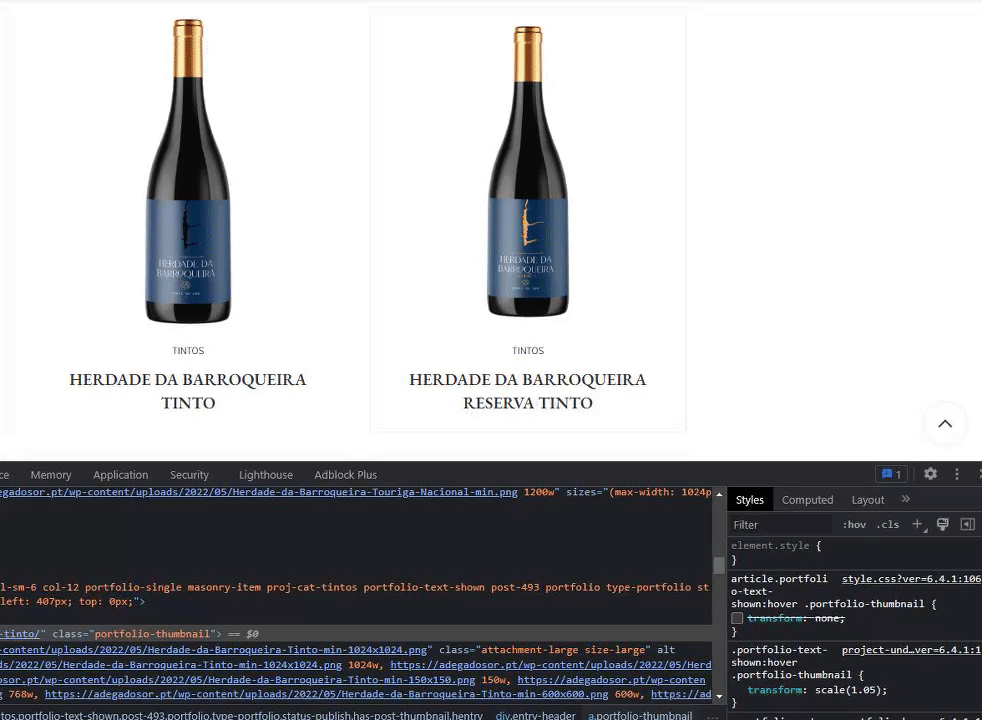Click the transform: scale(1.05) declaration
Viewport: 982px width, 720px height.
coord(817,690)
